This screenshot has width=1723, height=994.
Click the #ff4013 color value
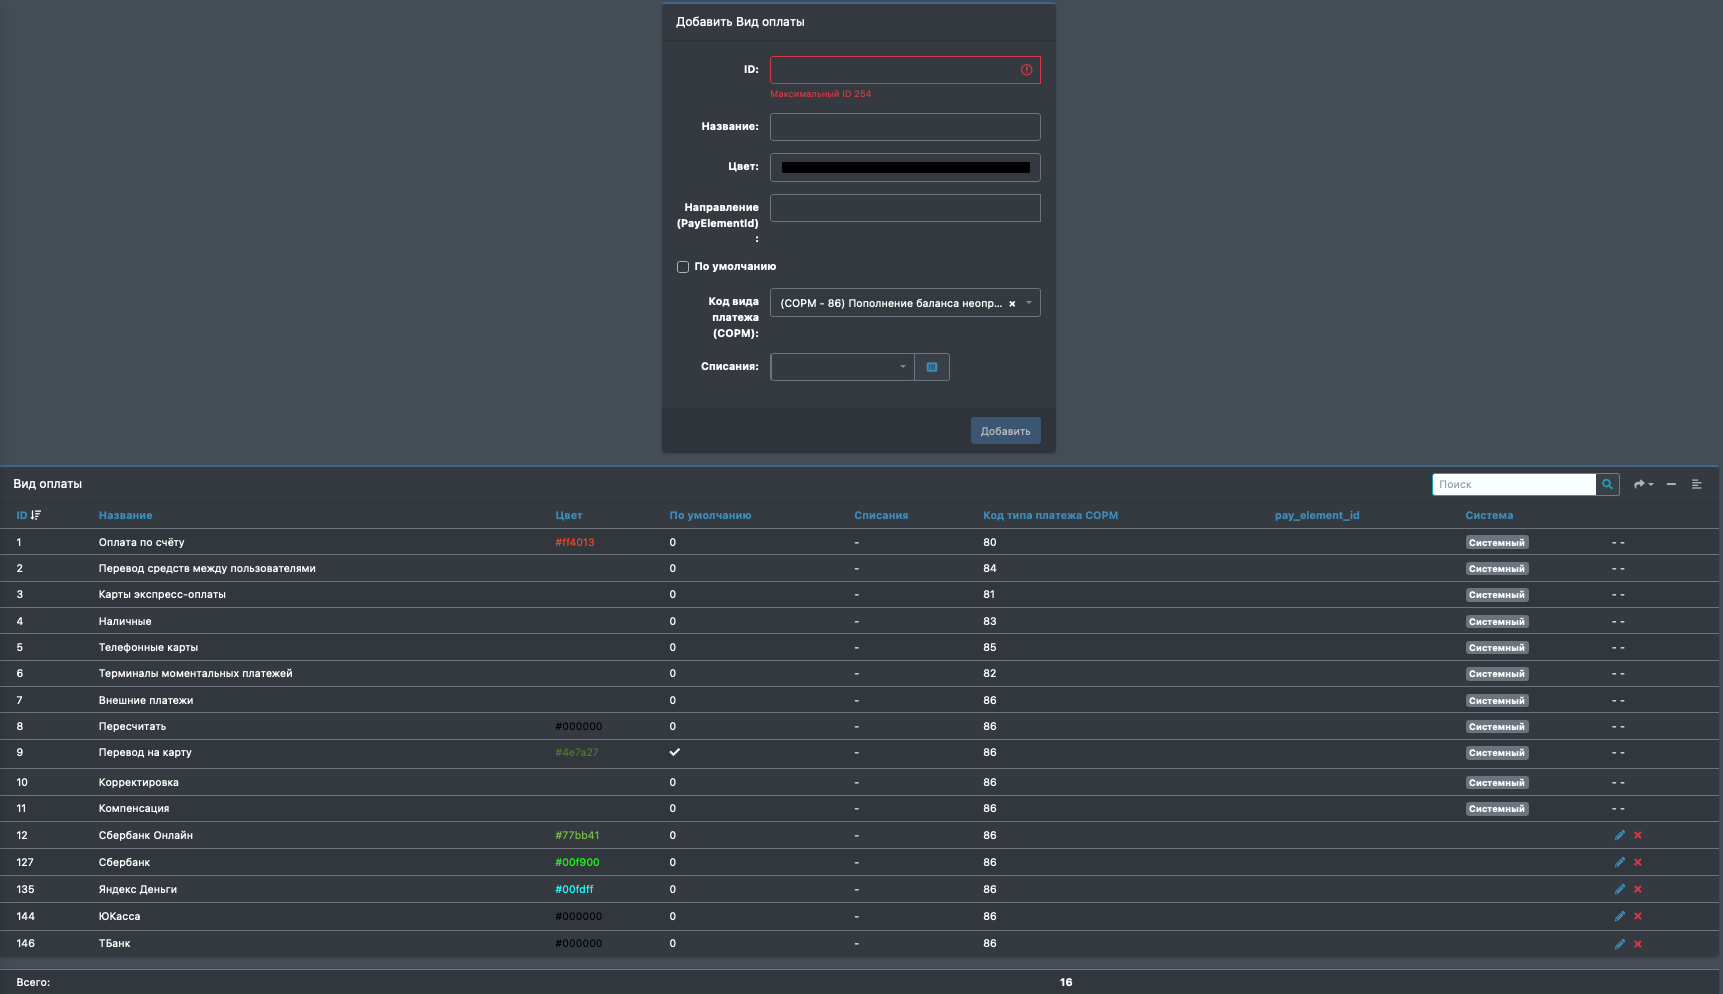[574, 542]
